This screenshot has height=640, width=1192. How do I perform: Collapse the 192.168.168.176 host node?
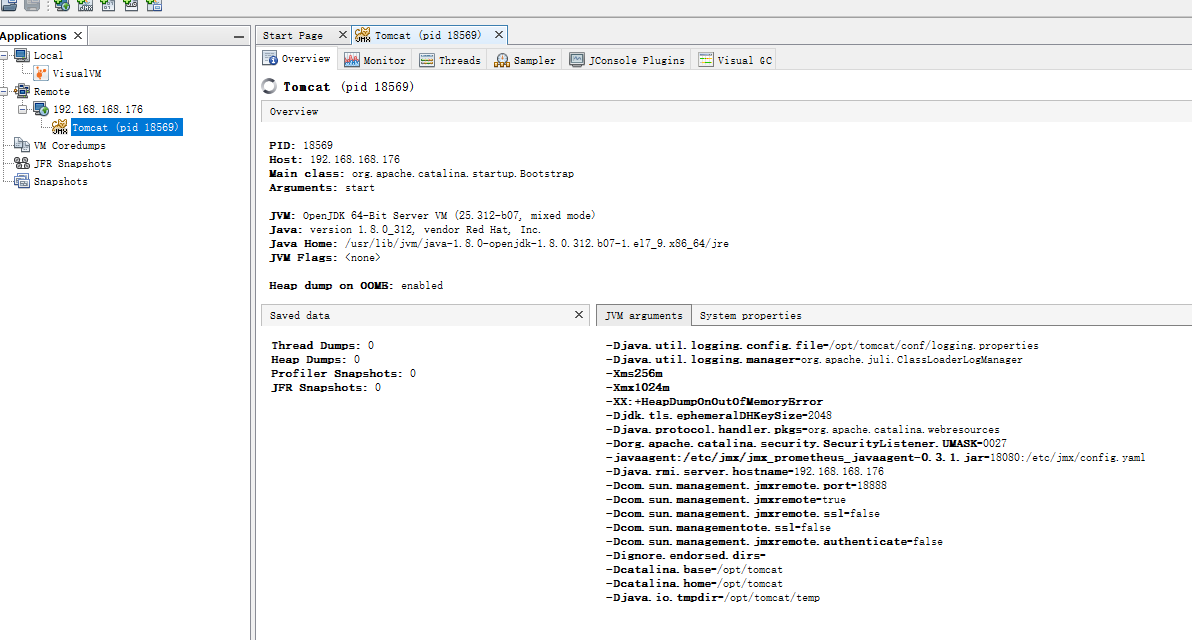click(x=23, y=109)
